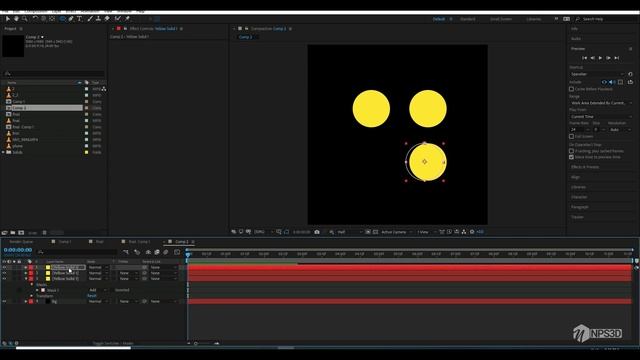The width and height of the screenshot is (640, 360).
Task: Toggle Cache Before Playback checkbox
Action: (571, 89)
